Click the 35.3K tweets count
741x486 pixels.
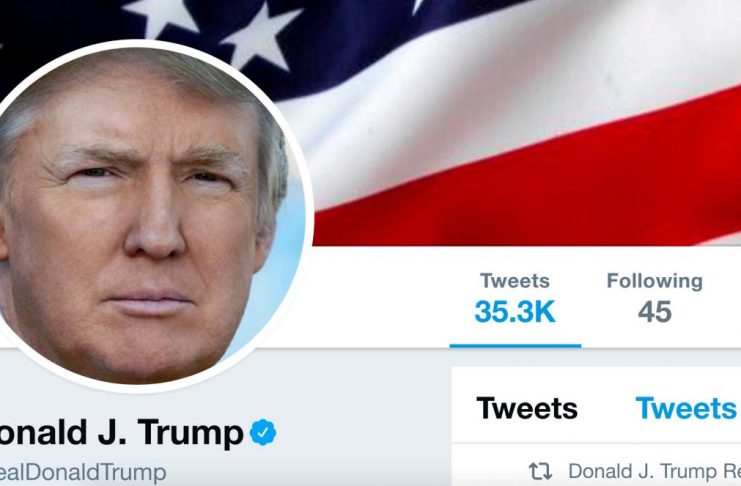pos(515,312)
